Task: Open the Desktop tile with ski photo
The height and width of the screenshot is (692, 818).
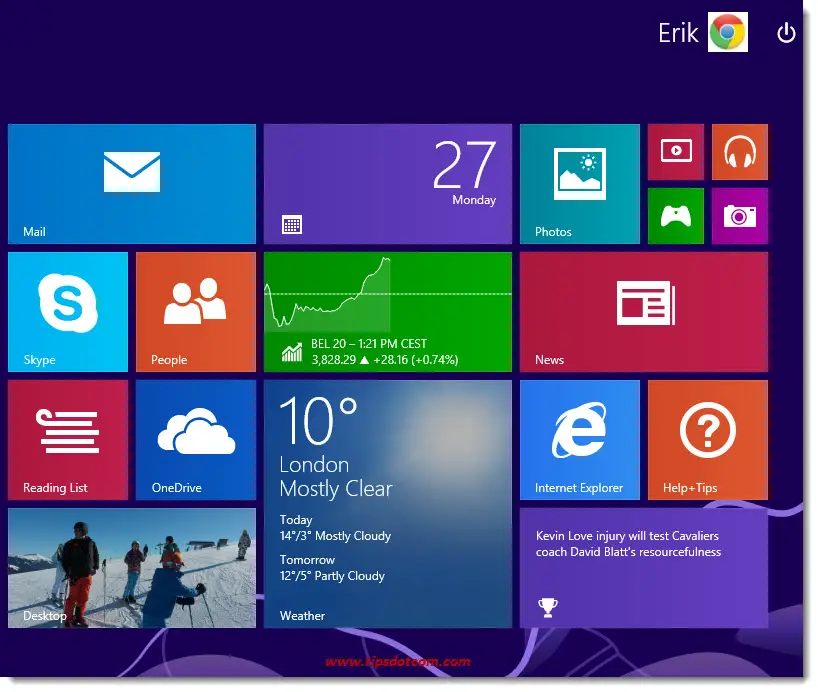Action: (132, 568)
